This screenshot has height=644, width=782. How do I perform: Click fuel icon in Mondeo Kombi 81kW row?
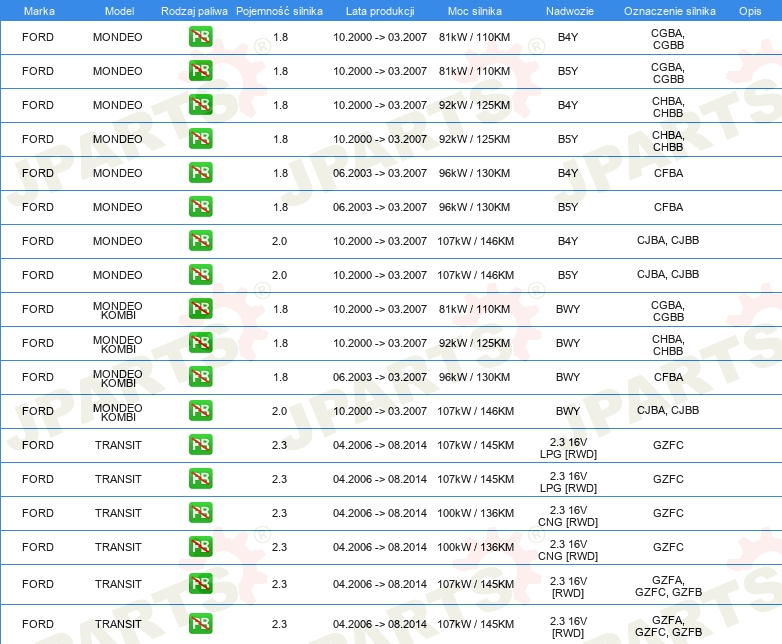coord(200,308)
